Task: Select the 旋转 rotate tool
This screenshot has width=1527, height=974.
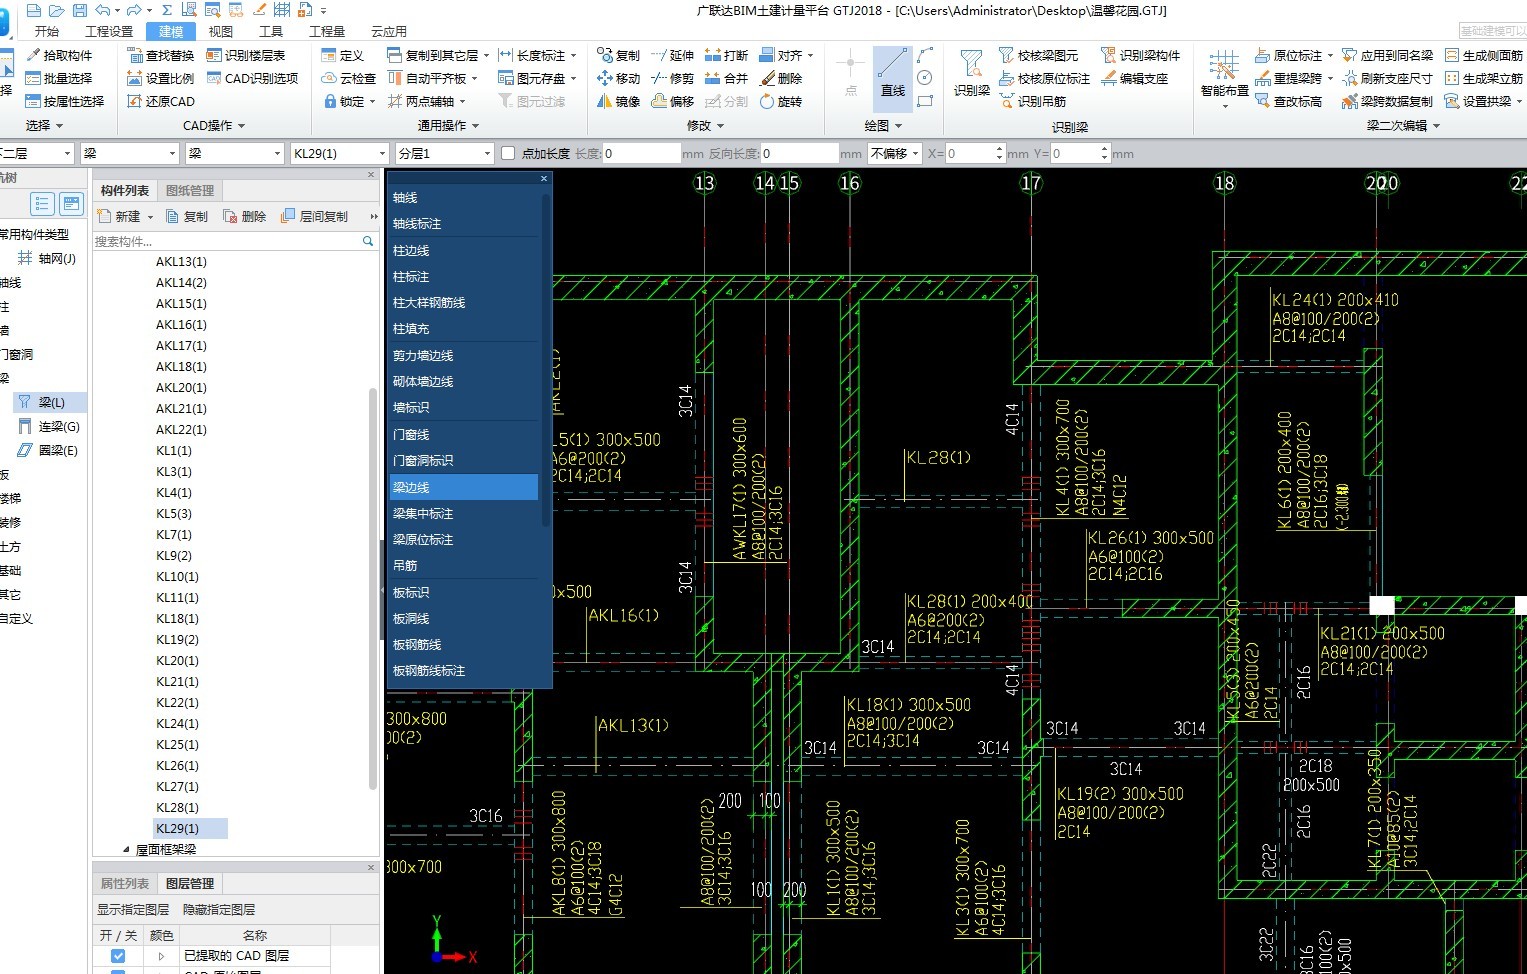Action: coord(780,101)
